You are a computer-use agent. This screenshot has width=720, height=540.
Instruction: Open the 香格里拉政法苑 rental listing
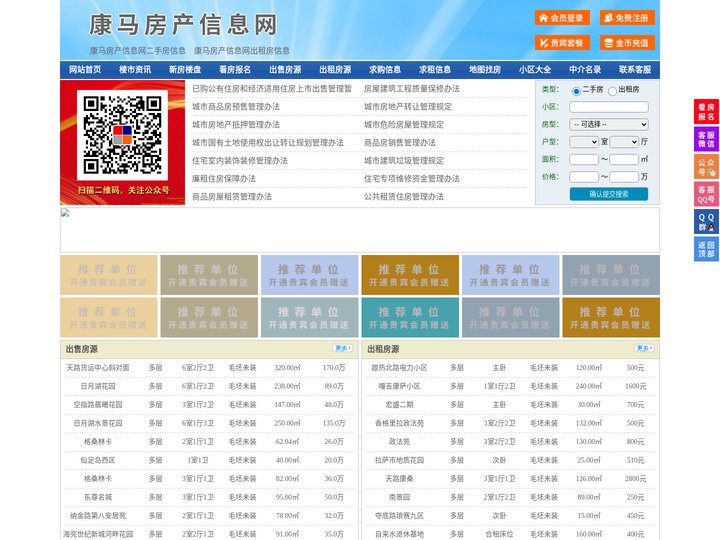[399, 423]
